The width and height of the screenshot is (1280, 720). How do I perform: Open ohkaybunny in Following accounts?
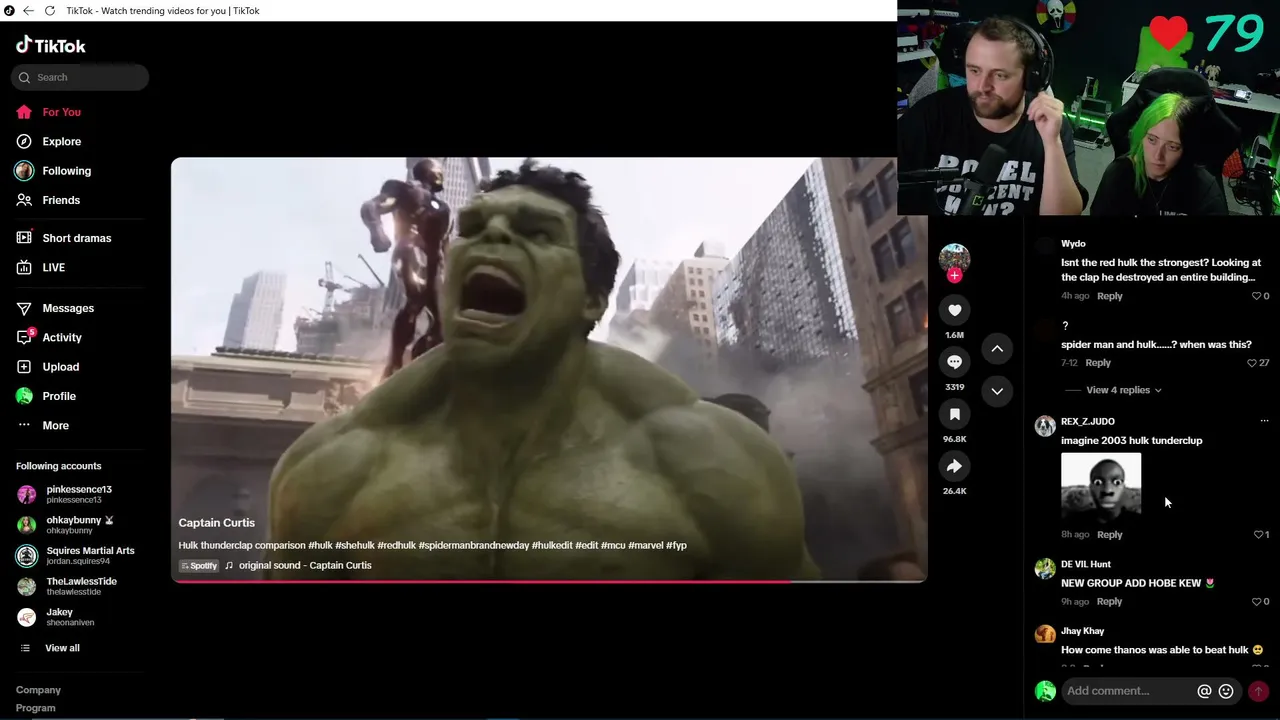80,525
